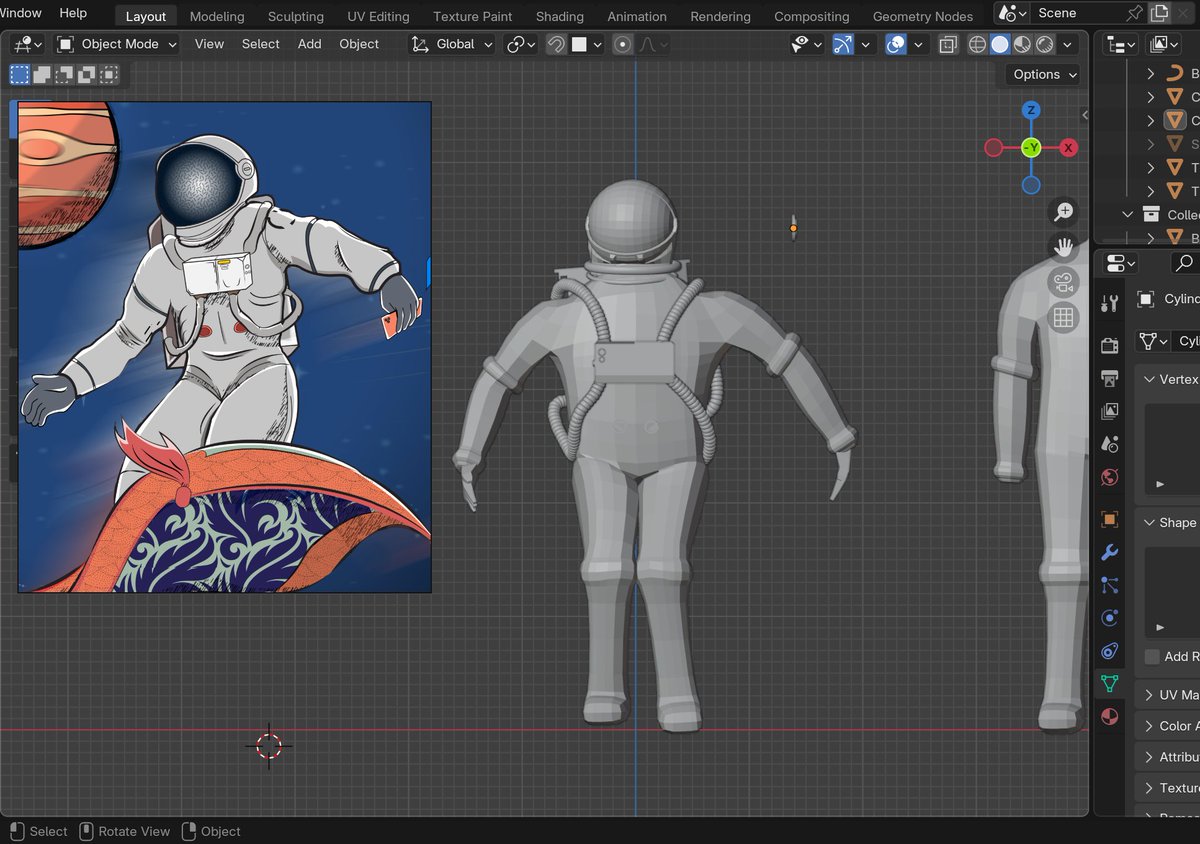Enable Wireframe viewport shading

pos(977,44)
